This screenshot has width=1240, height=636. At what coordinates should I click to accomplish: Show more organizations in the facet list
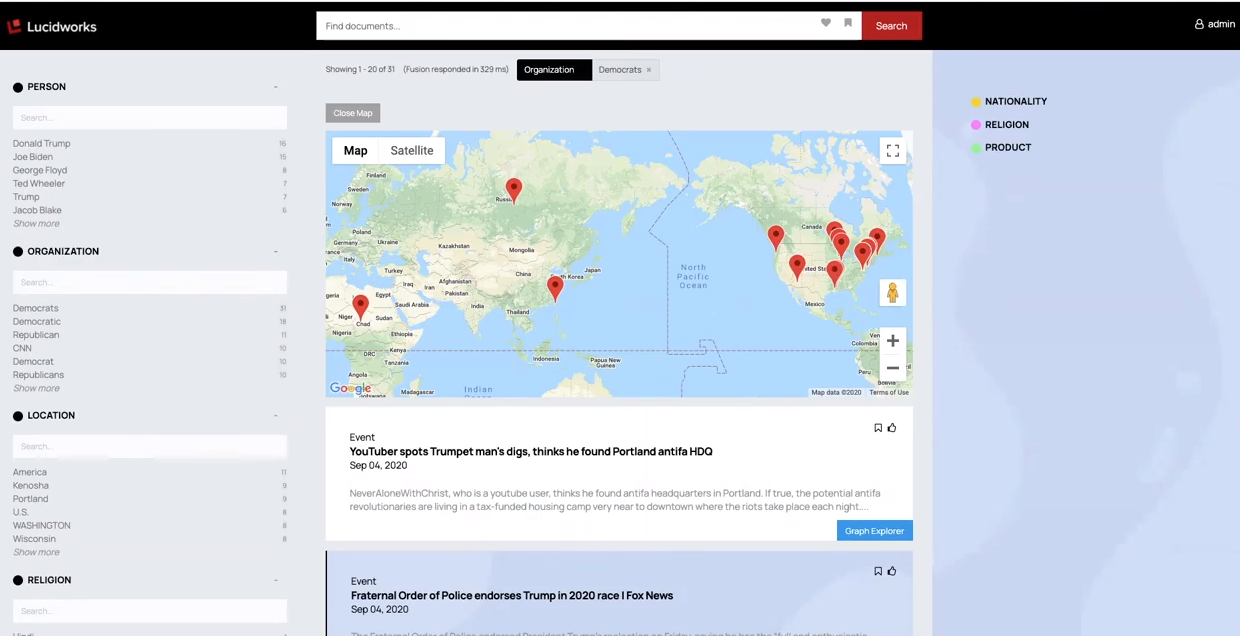(x=36, y=388)
